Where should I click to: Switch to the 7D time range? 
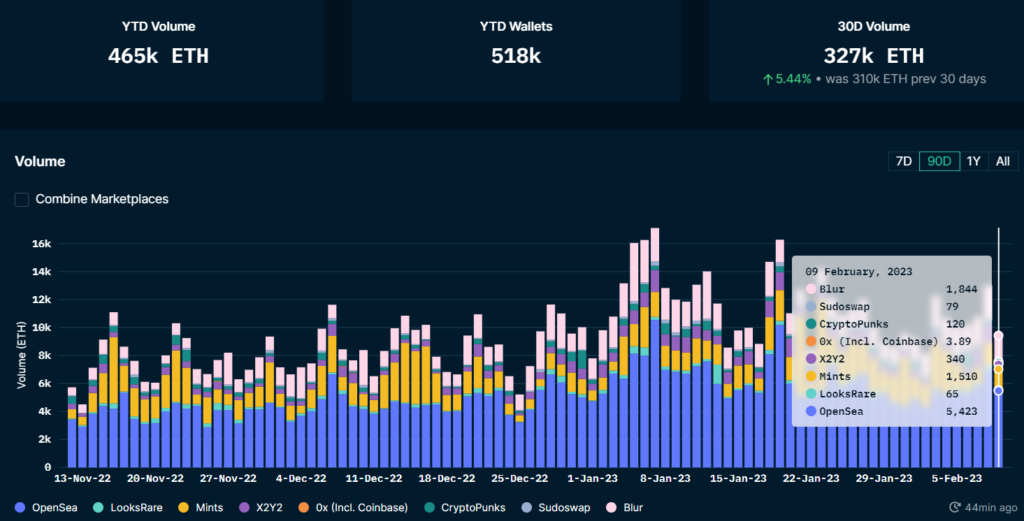pyautogui.click(x=903, y=161)
